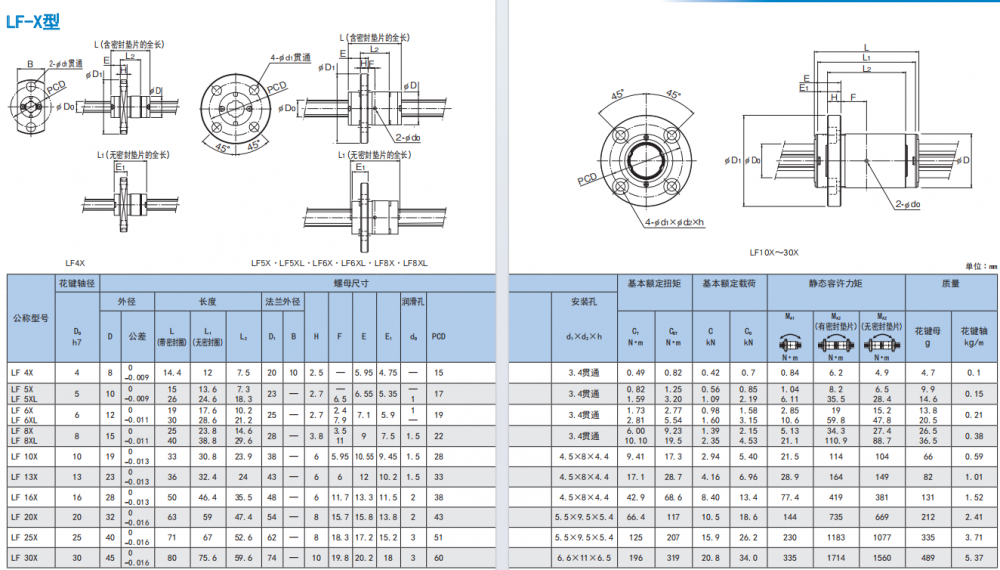Screen dimensions: 1000x570
Task: Select the LF 30X row label
Action: point(25,555)
